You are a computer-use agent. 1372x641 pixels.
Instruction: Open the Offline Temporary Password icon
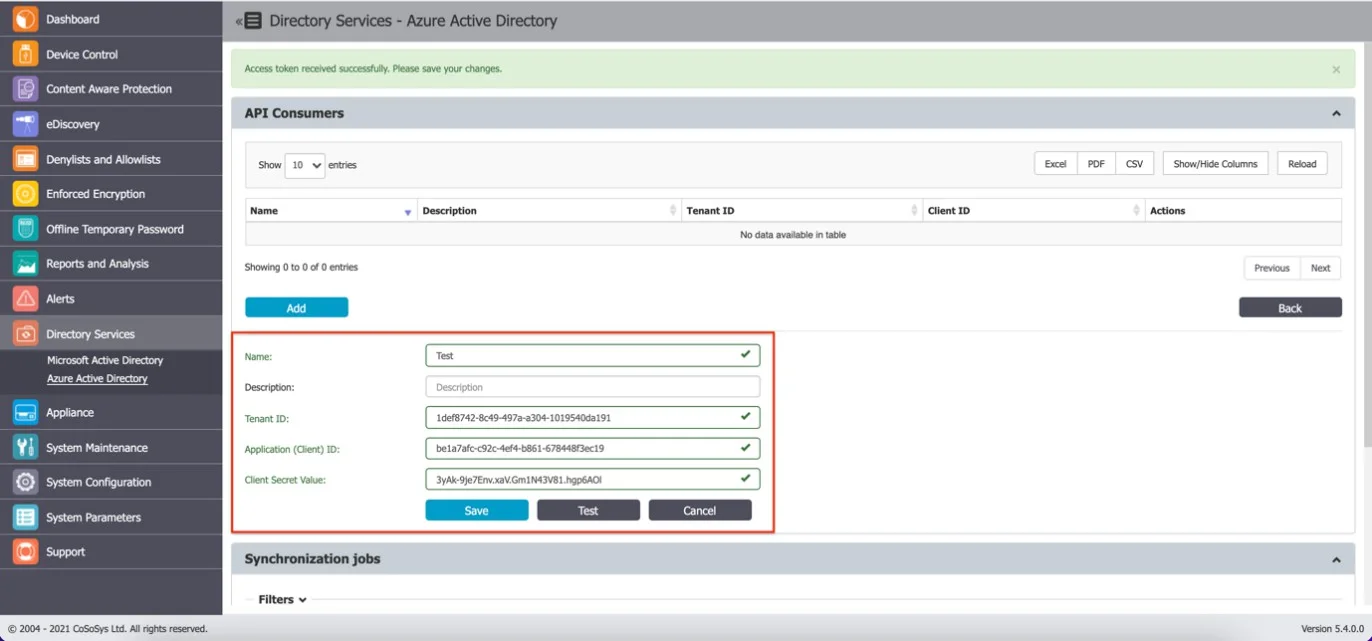[26, 229]
